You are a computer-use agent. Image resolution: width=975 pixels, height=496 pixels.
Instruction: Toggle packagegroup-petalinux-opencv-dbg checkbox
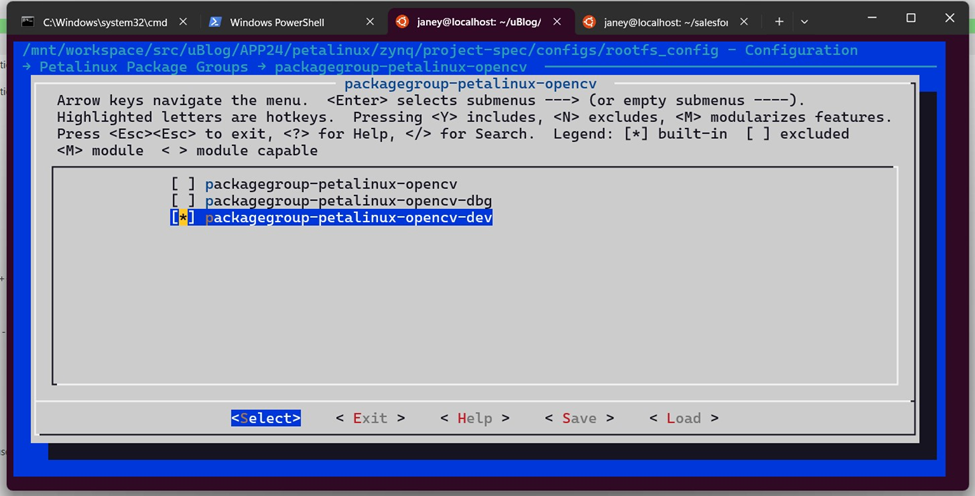tap(183, 201)
